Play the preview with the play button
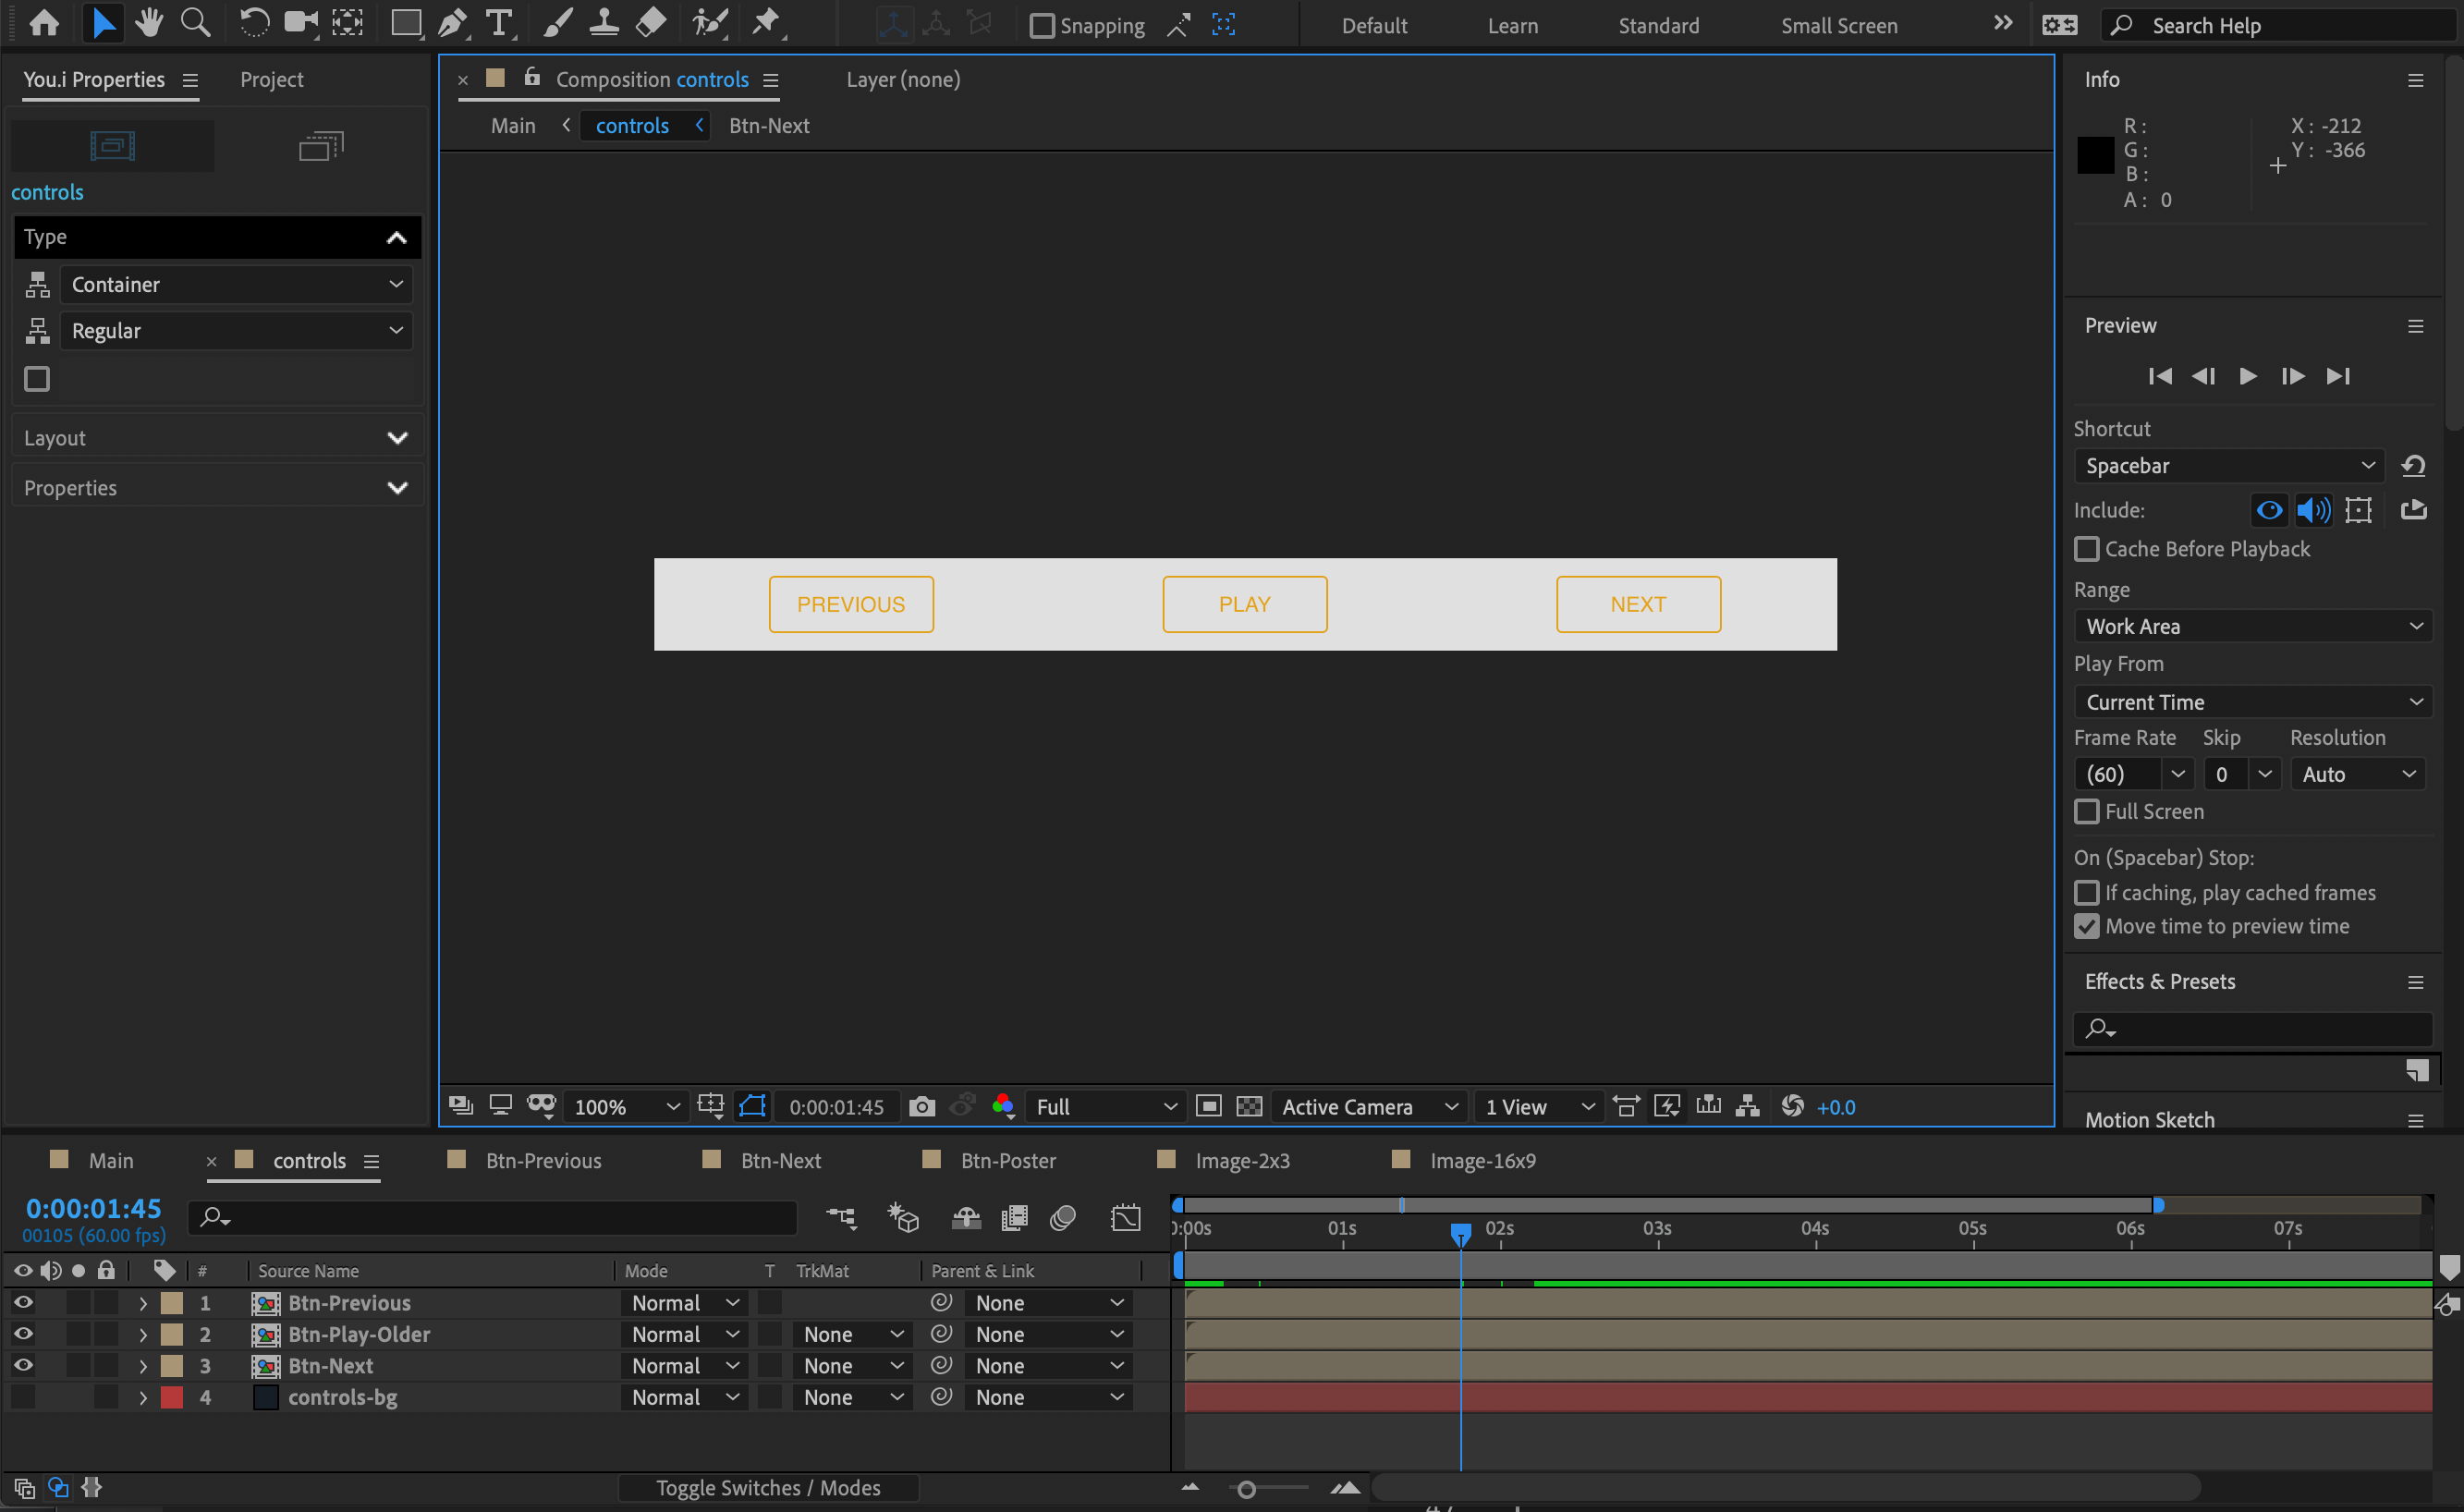 tap(2248, 376)
